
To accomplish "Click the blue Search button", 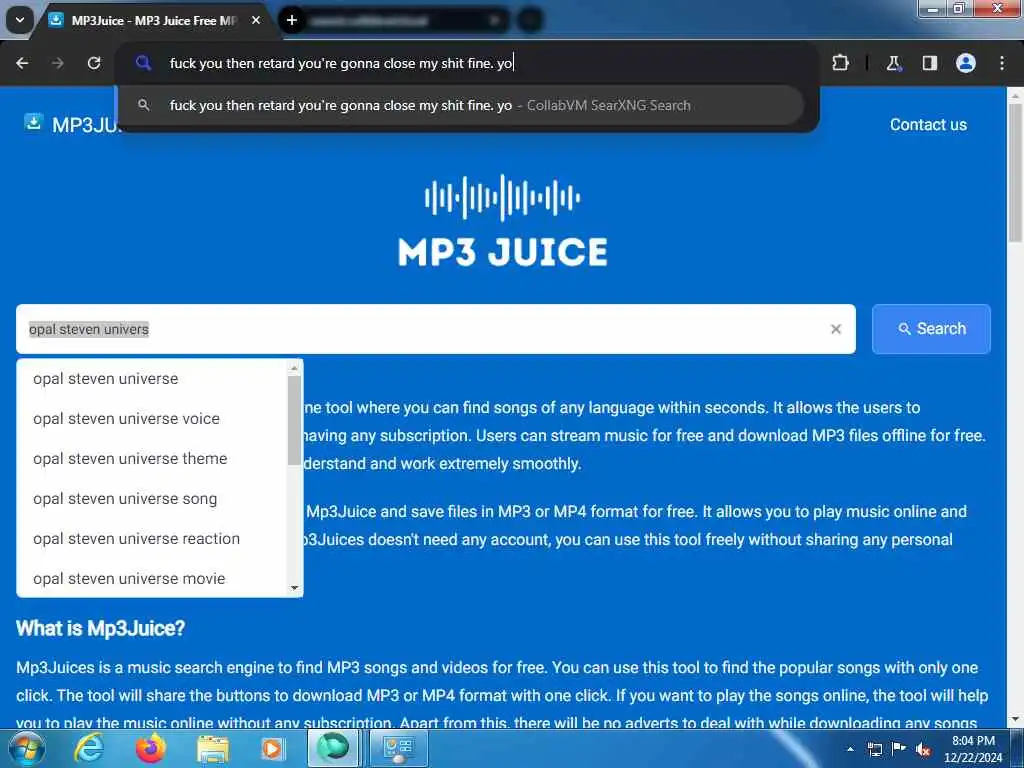I will tap(931, 329).
